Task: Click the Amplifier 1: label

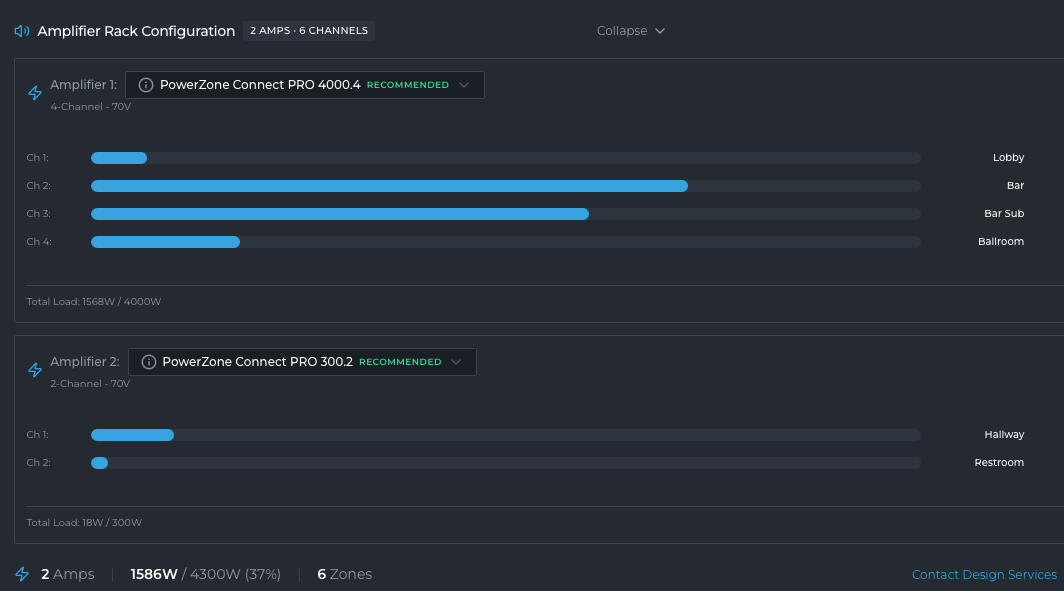Action: click(x=83, y=85)
